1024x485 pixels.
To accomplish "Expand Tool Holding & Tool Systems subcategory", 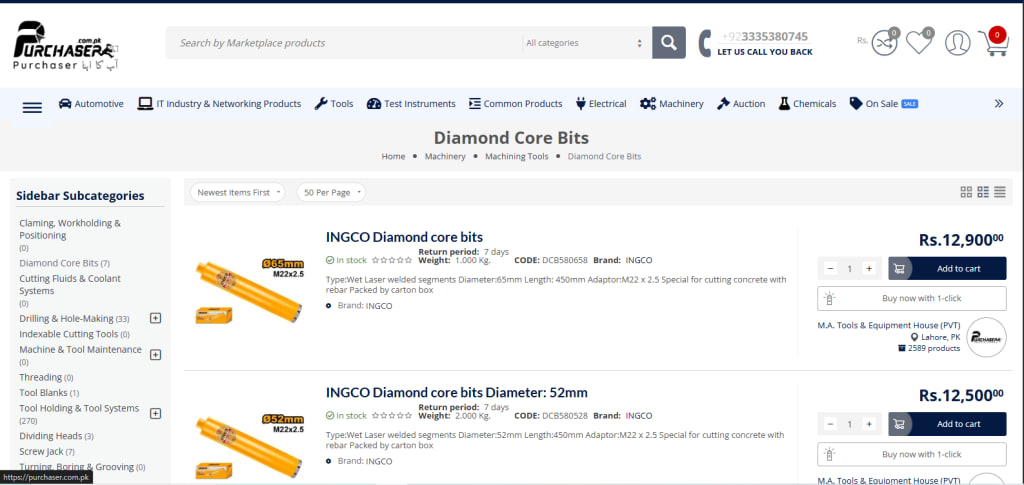I will coord(155,413).
